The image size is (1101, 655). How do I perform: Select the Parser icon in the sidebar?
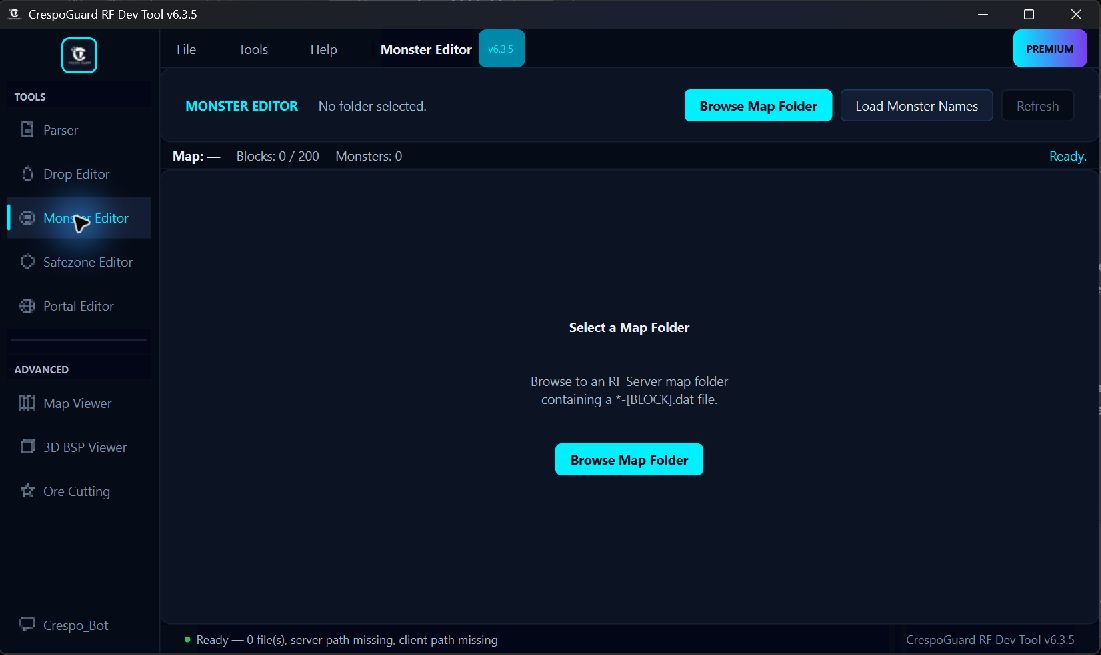click(27, 129)
